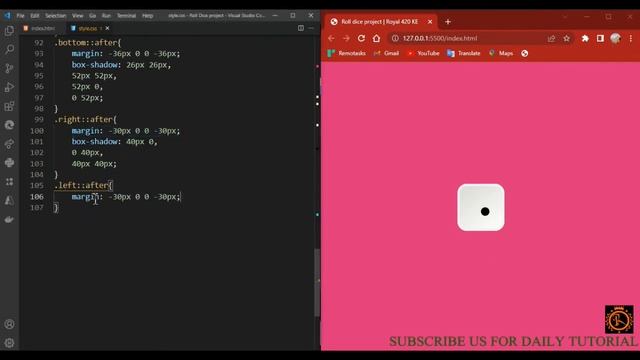640x360 pixels.
Task: Toggle the browser side panel icon
Action: tap(600, 38)
